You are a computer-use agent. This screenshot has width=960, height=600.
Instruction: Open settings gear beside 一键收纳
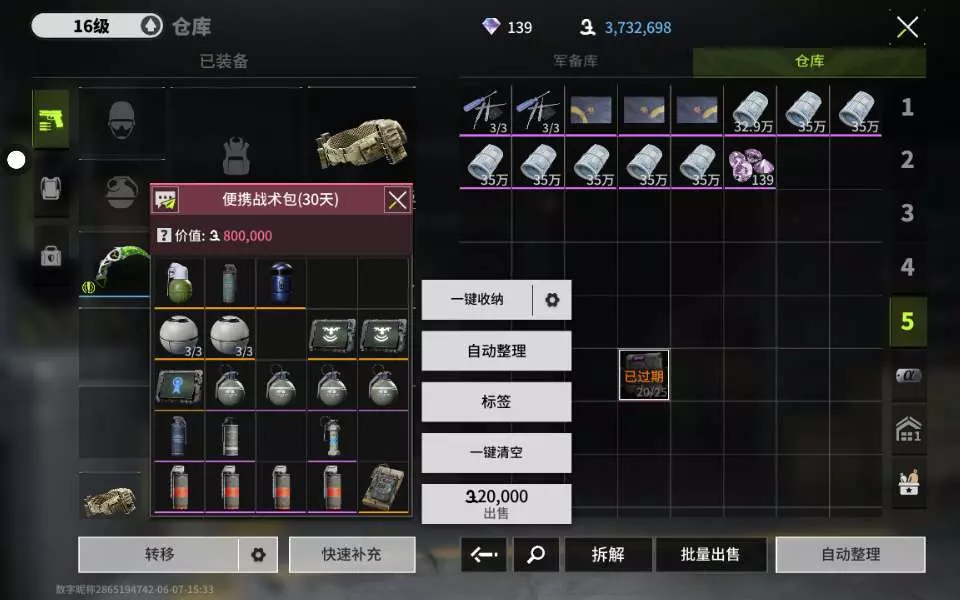(552, 299)
